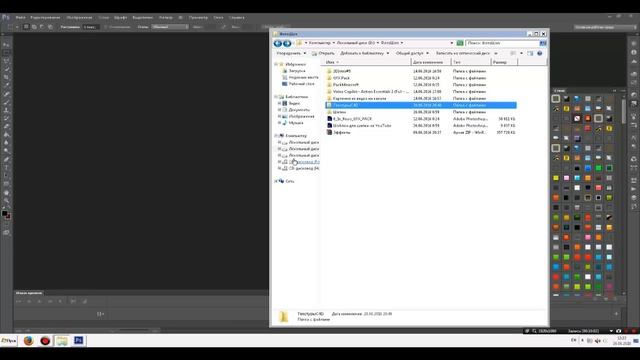Click the foreground color swatch
The width and height of the screenshot is (640, 360).
(4, 213)
